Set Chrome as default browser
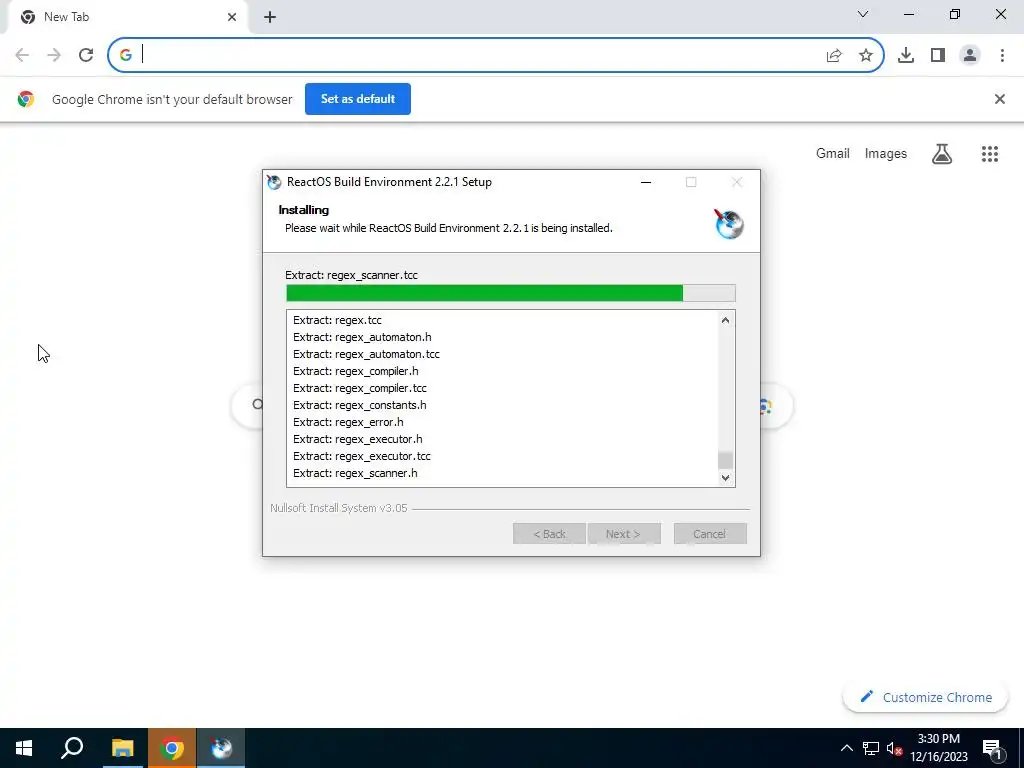 coord(358,99)
